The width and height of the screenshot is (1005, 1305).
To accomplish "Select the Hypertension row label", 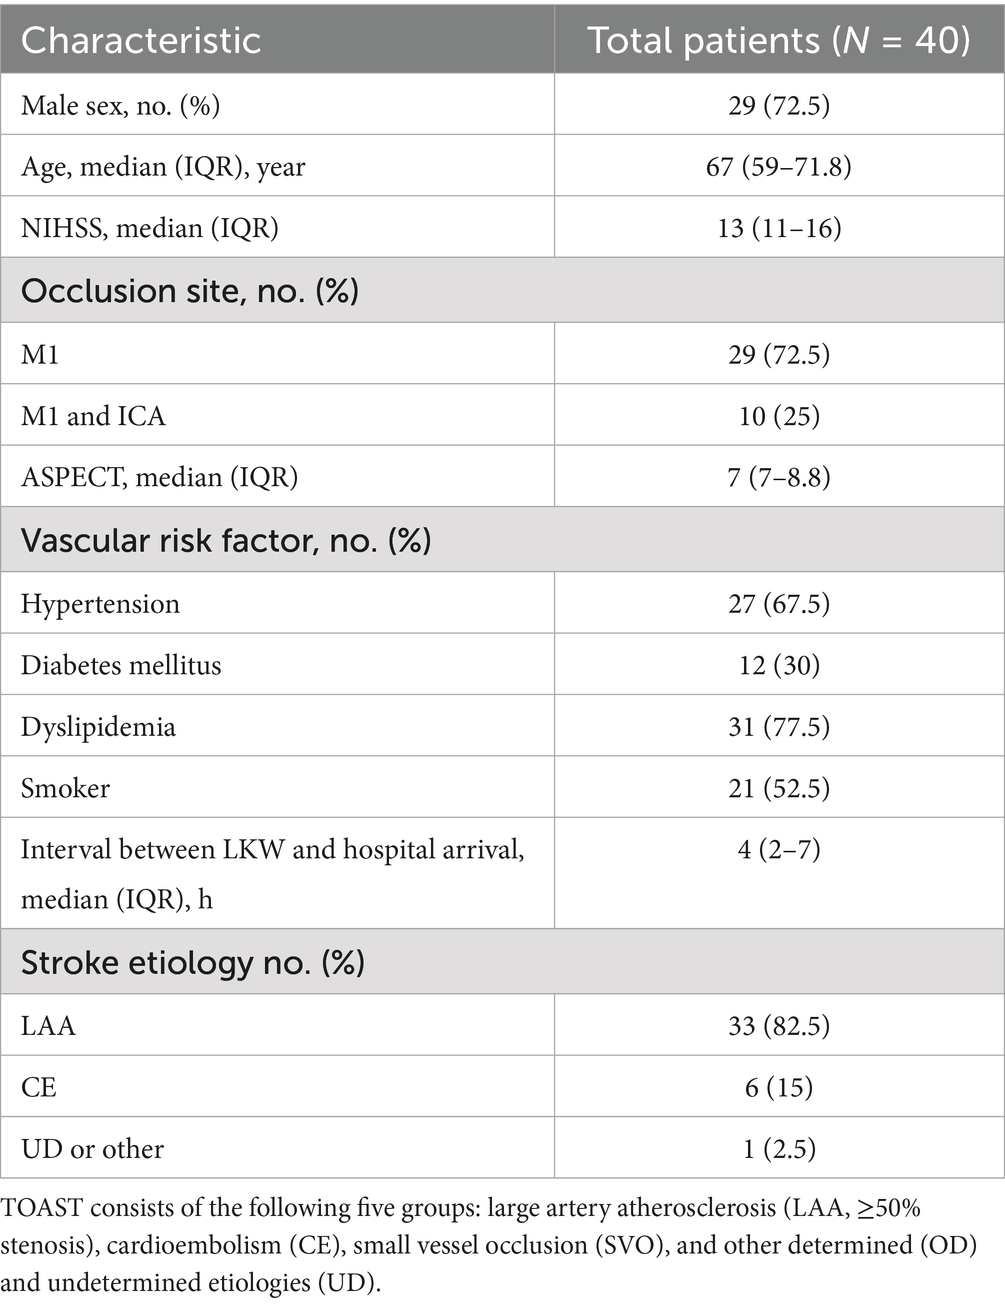I will (x=100, y=604).
